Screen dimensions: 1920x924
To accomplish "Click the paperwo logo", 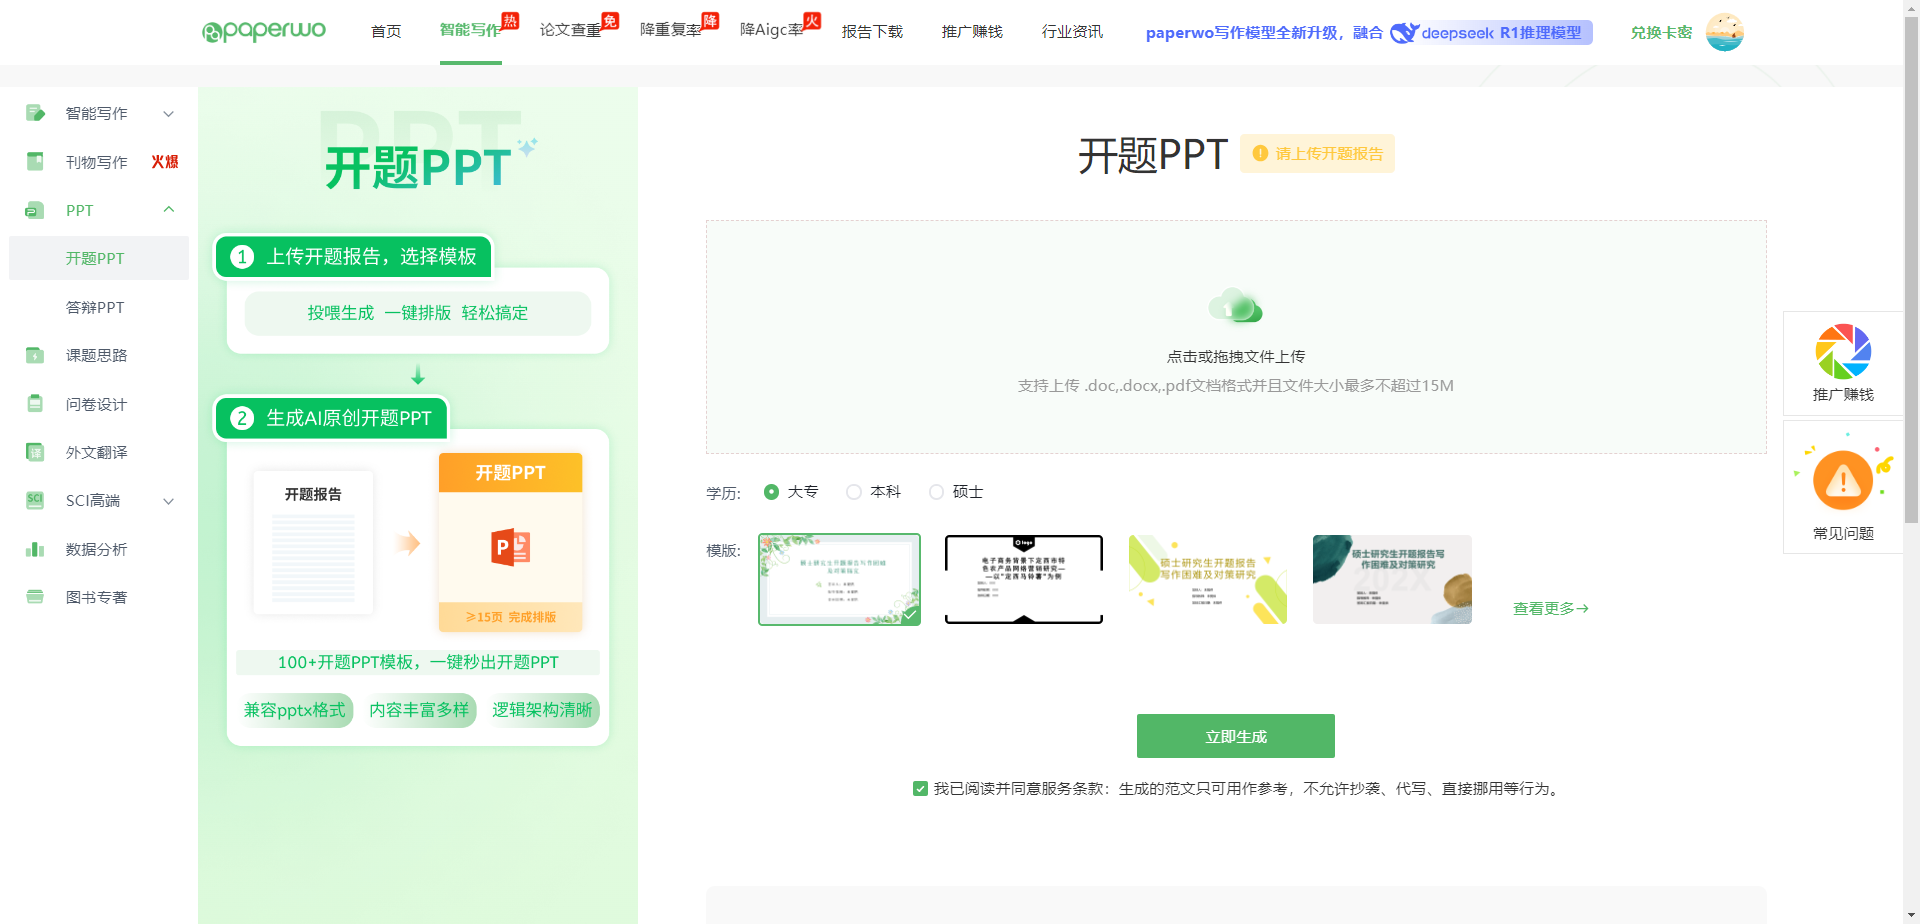I will pos(264,32).
